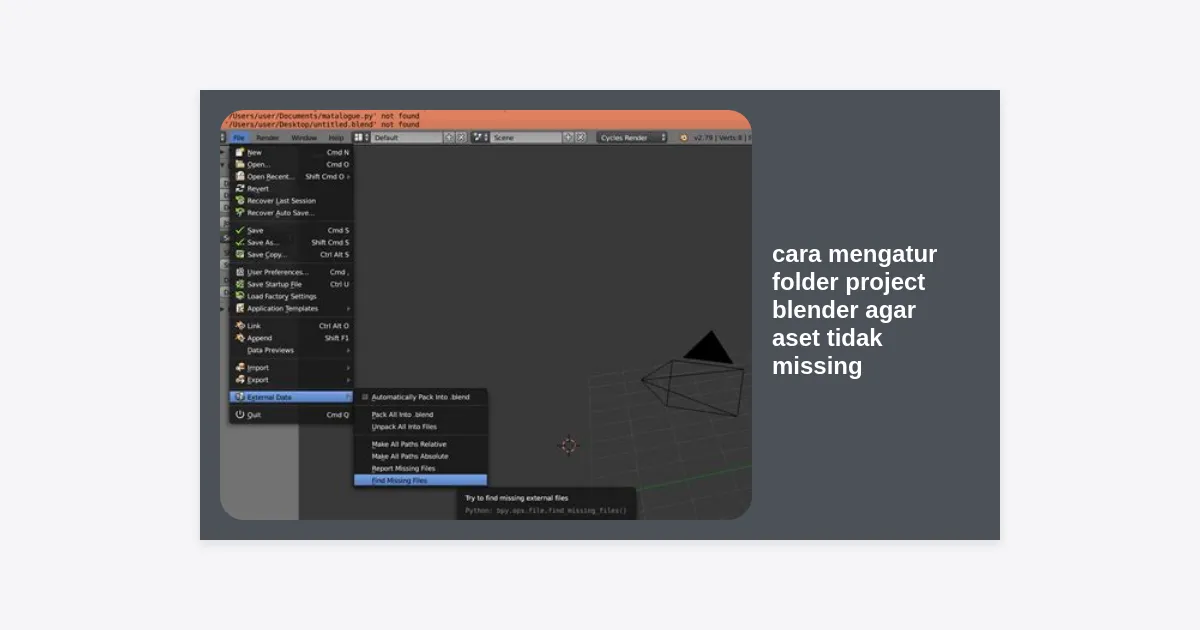Click the Recover Last Session icon
Screen dimensions: 1200x630
point(240,201)
